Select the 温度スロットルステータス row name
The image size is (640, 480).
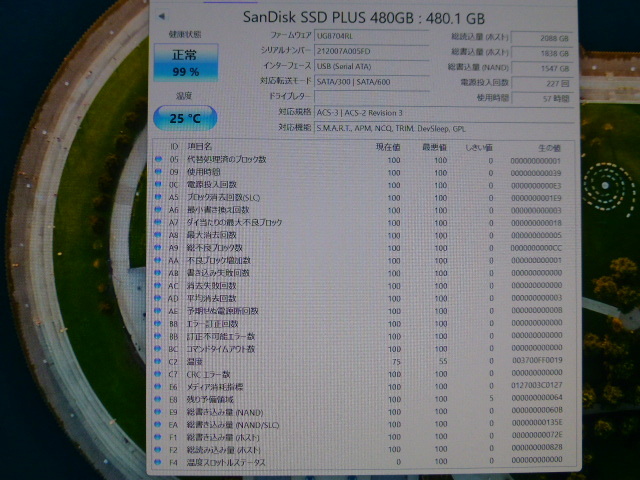pos(226,462)
